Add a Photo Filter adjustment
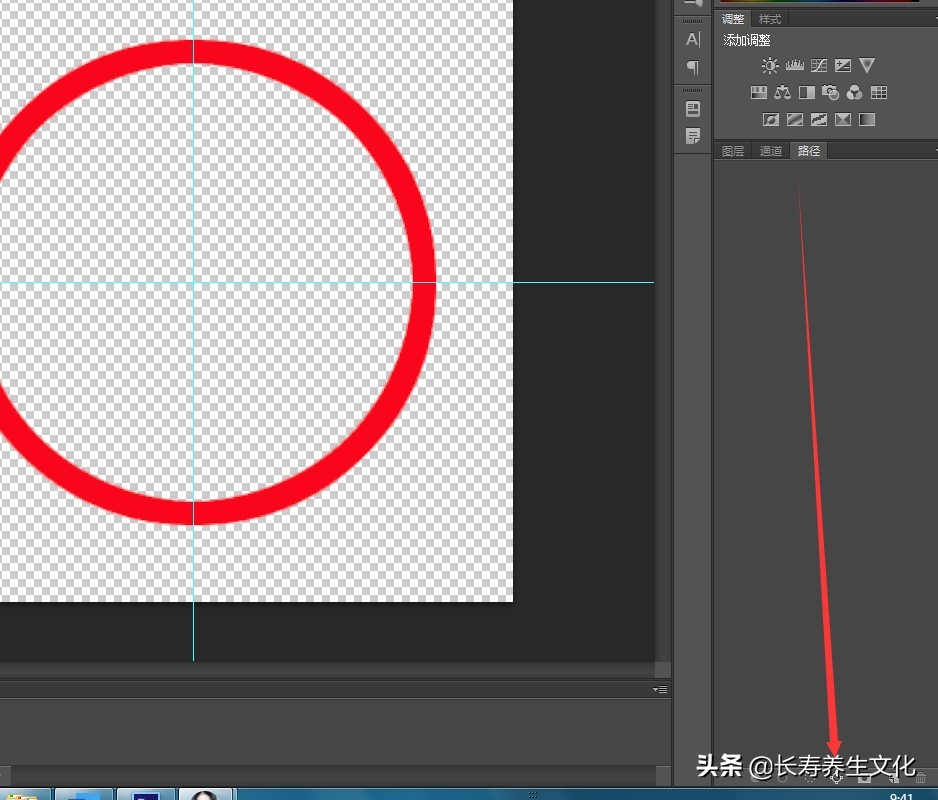Screen dimensions: 938x800 pos(831,92)
